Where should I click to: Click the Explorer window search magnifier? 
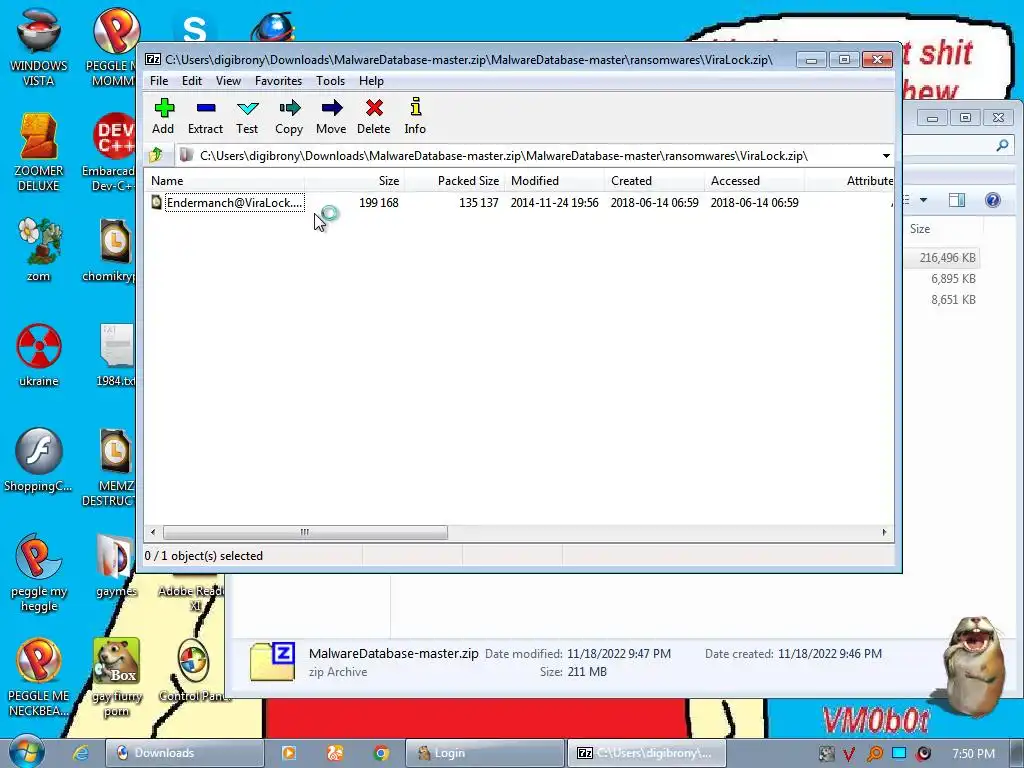(x=1001, y=145)
